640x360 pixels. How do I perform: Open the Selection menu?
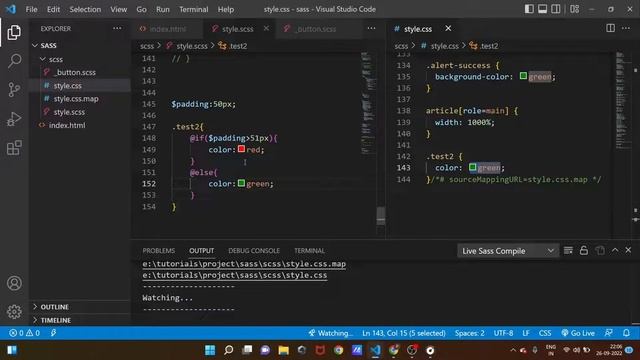85,9
